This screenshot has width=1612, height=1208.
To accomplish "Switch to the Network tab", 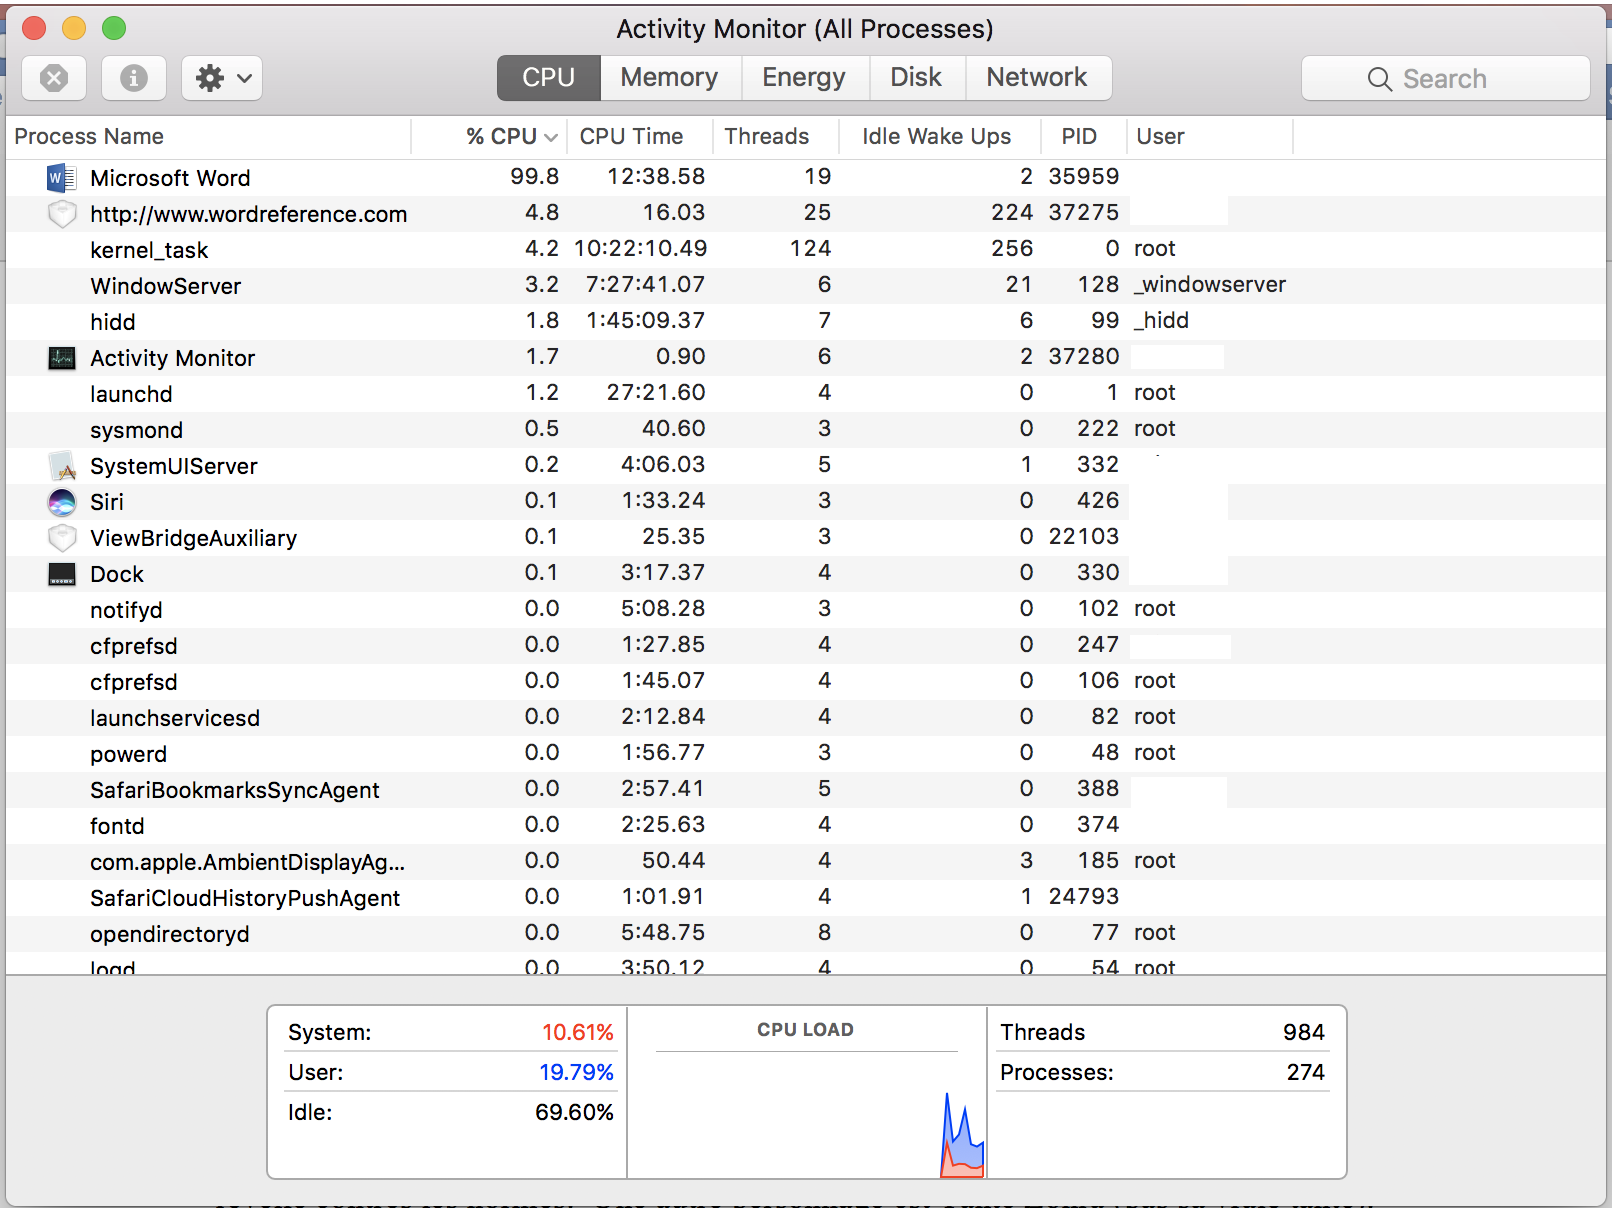I will tap(1037, 78).
